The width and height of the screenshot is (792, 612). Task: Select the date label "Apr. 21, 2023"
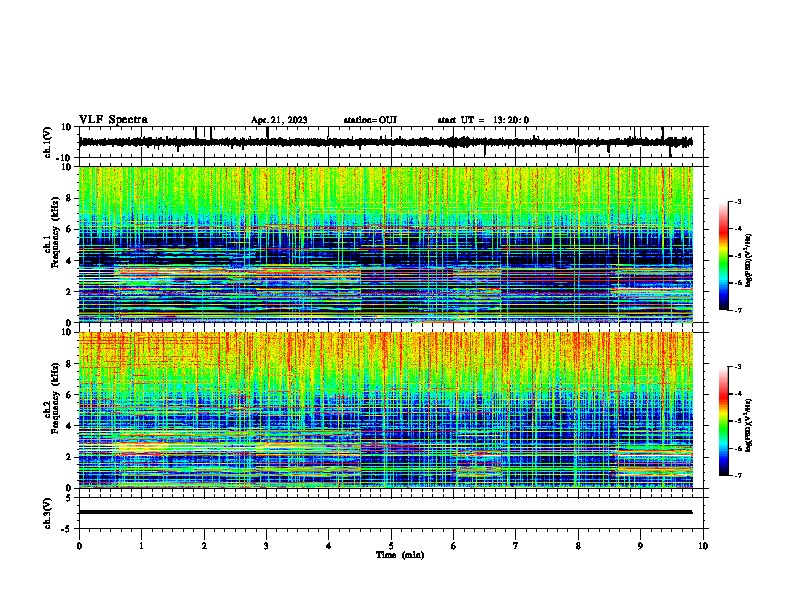pos(279,120)
